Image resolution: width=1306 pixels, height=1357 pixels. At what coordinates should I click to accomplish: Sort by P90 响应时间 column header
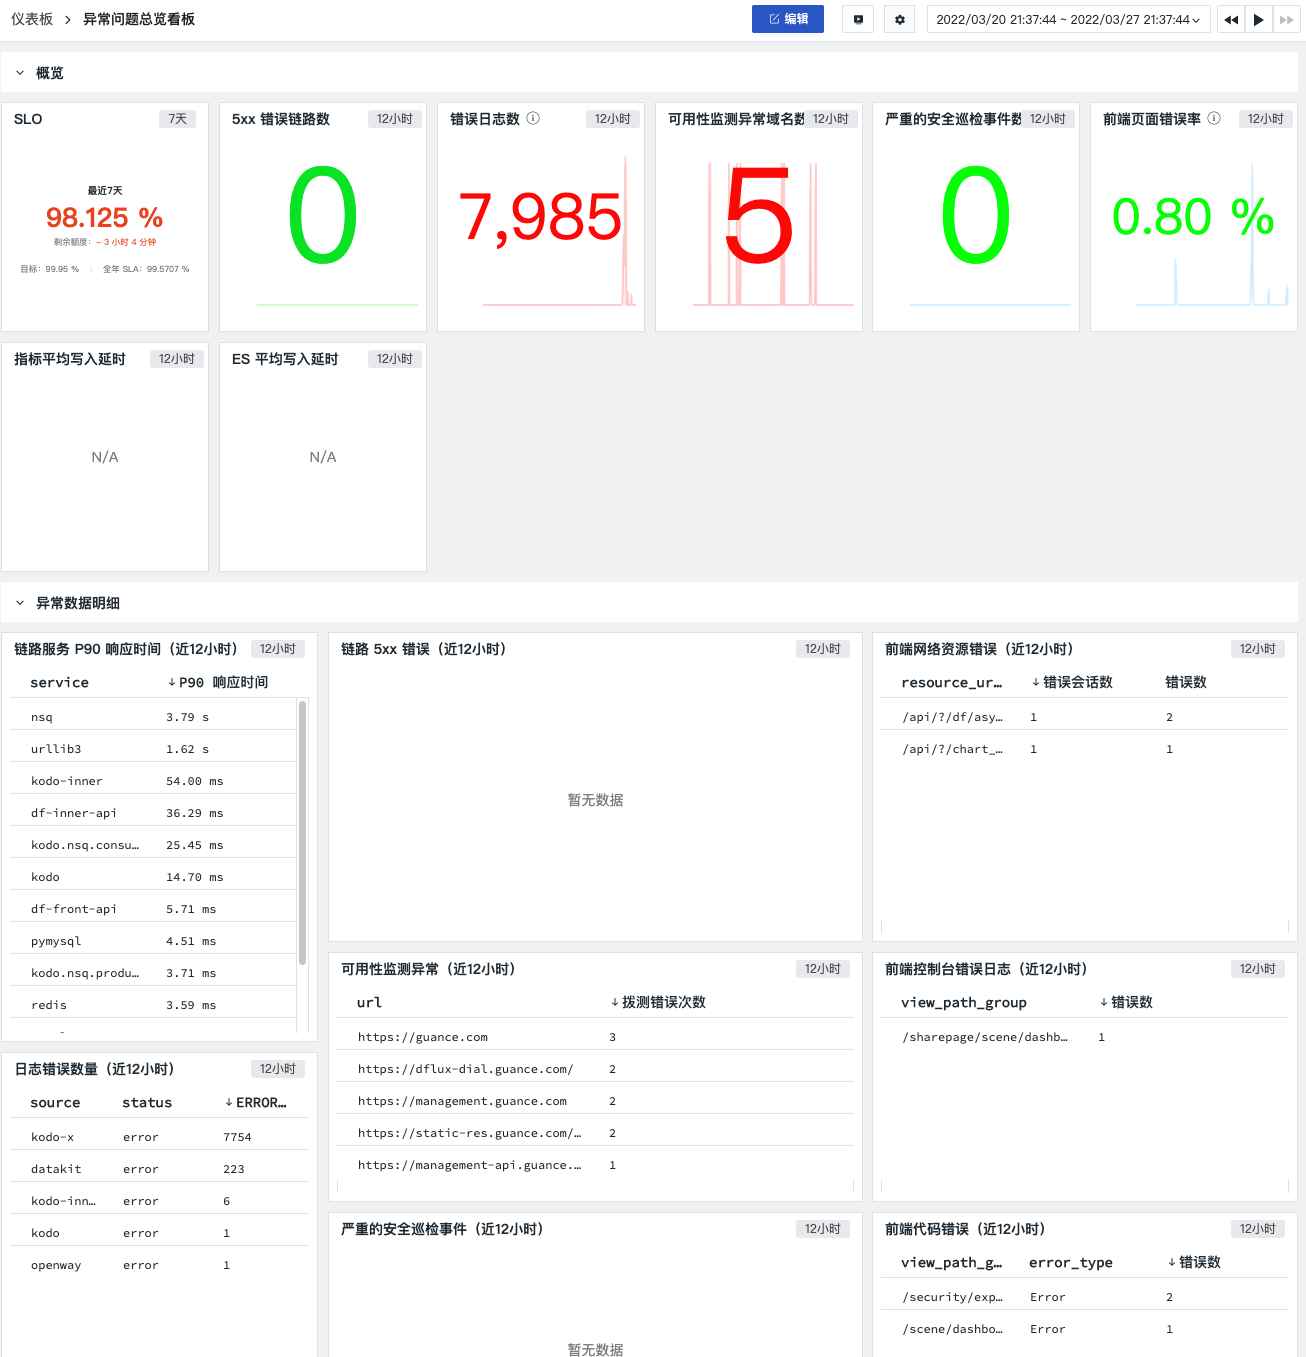pos(218,682)
